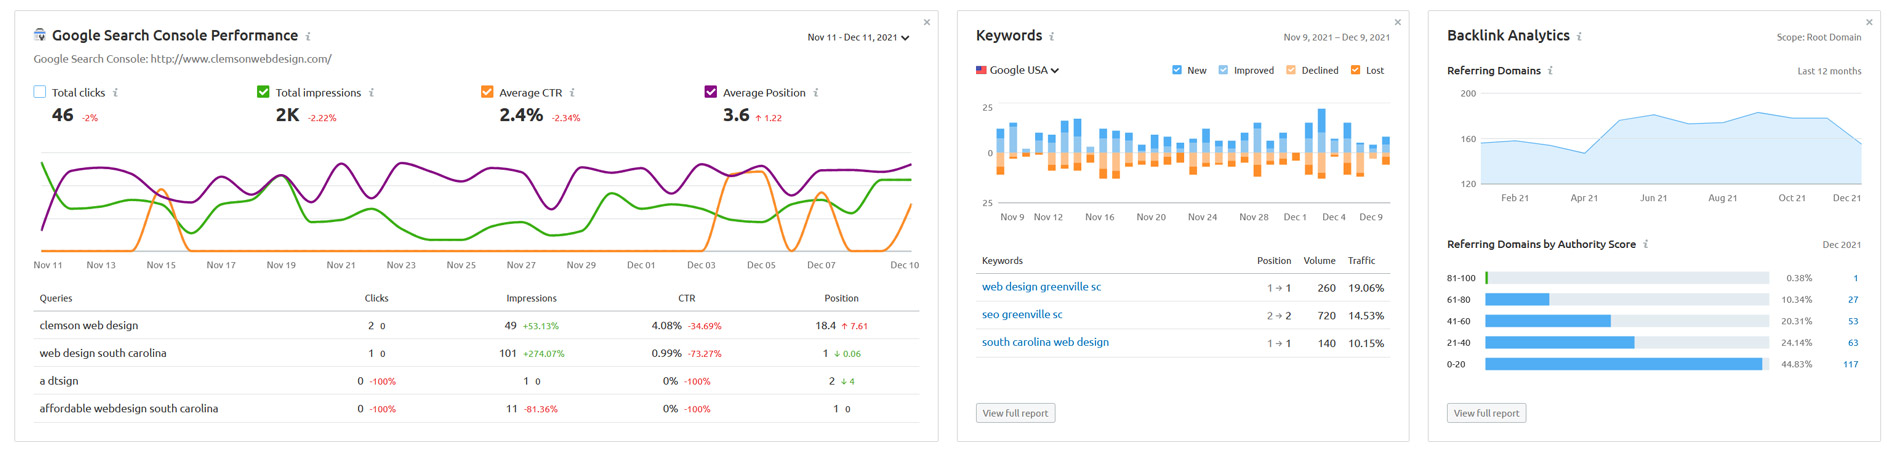Close the Google Search Console Performance widget

pyautogui.click(x=927, y=22)
